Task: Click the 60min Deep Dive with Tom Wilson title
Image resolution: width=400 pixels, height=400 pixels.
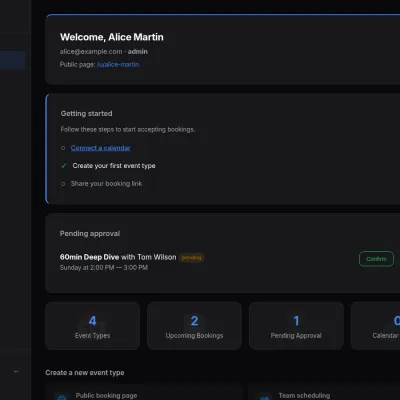Action: [118, 257]
